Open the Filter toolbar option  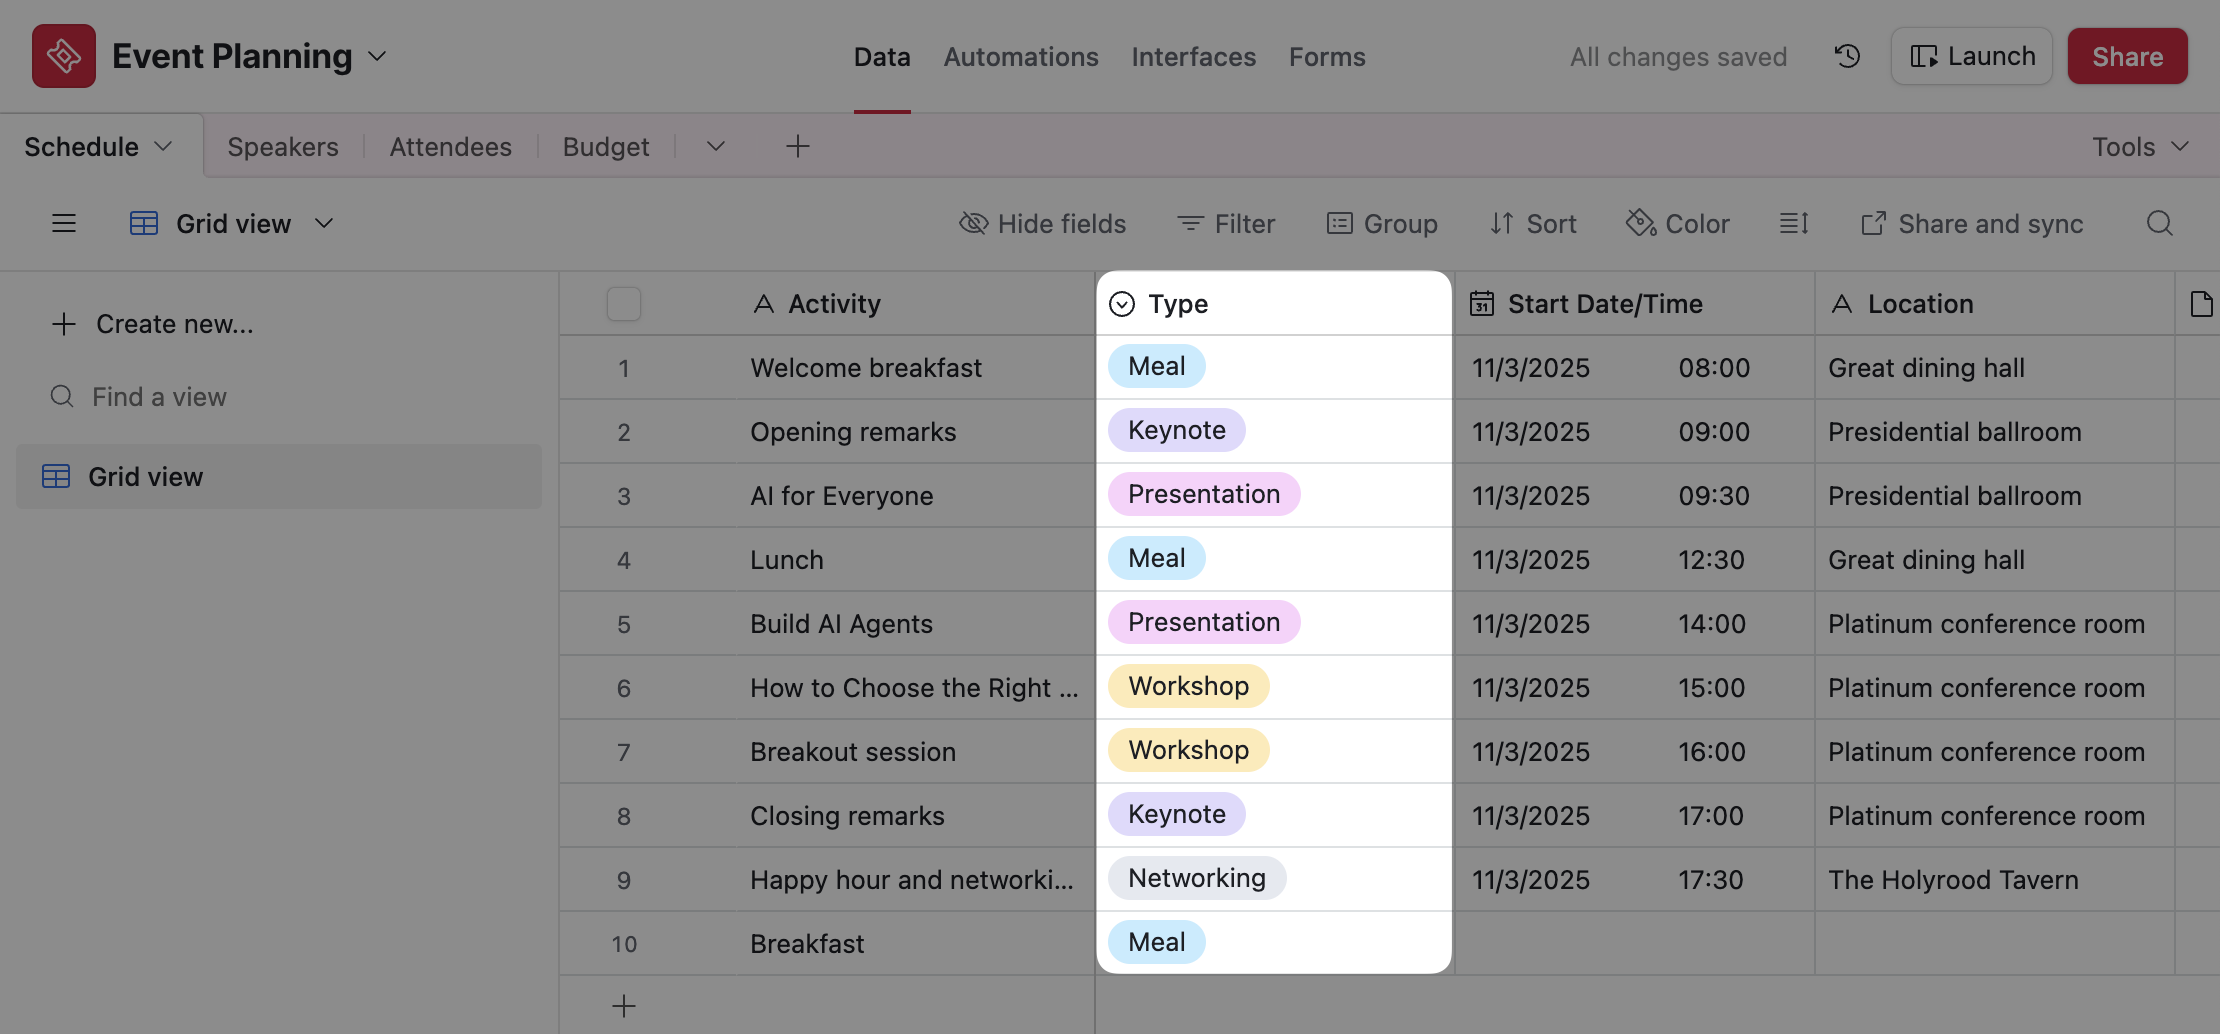(1226, 223)
